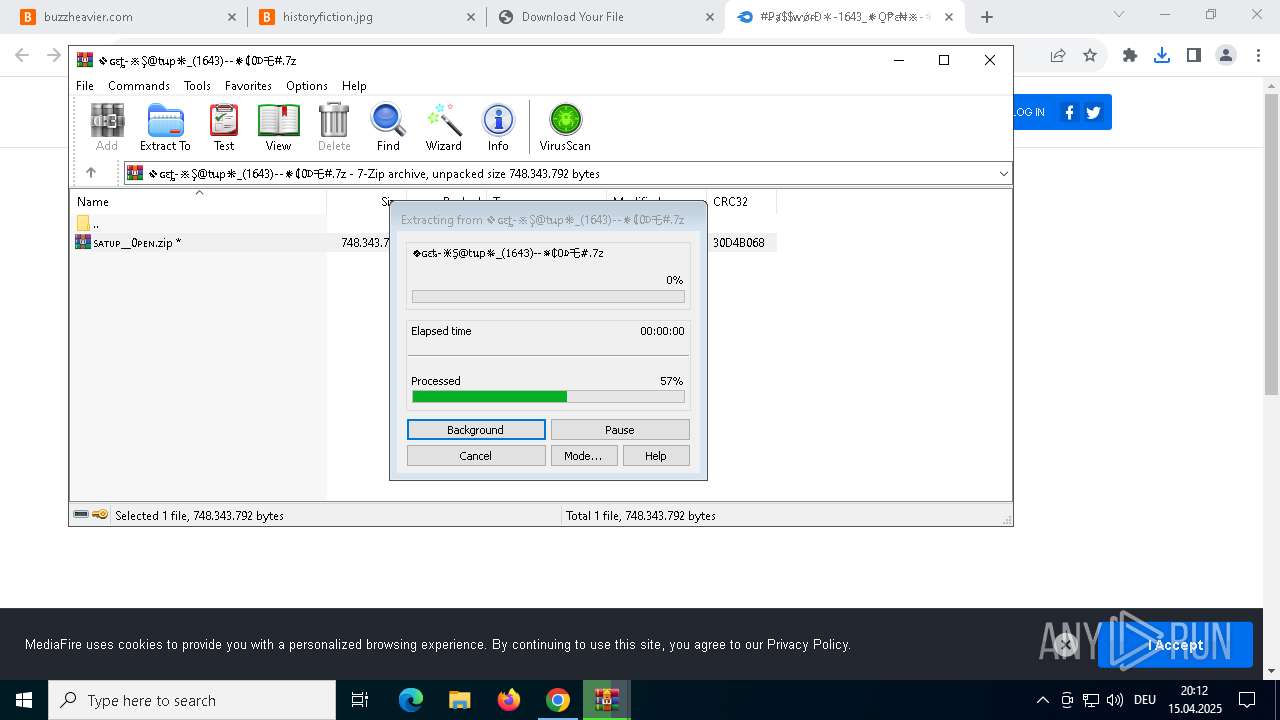
Task: Sort file list by Name column
Action: coord(198,201)
